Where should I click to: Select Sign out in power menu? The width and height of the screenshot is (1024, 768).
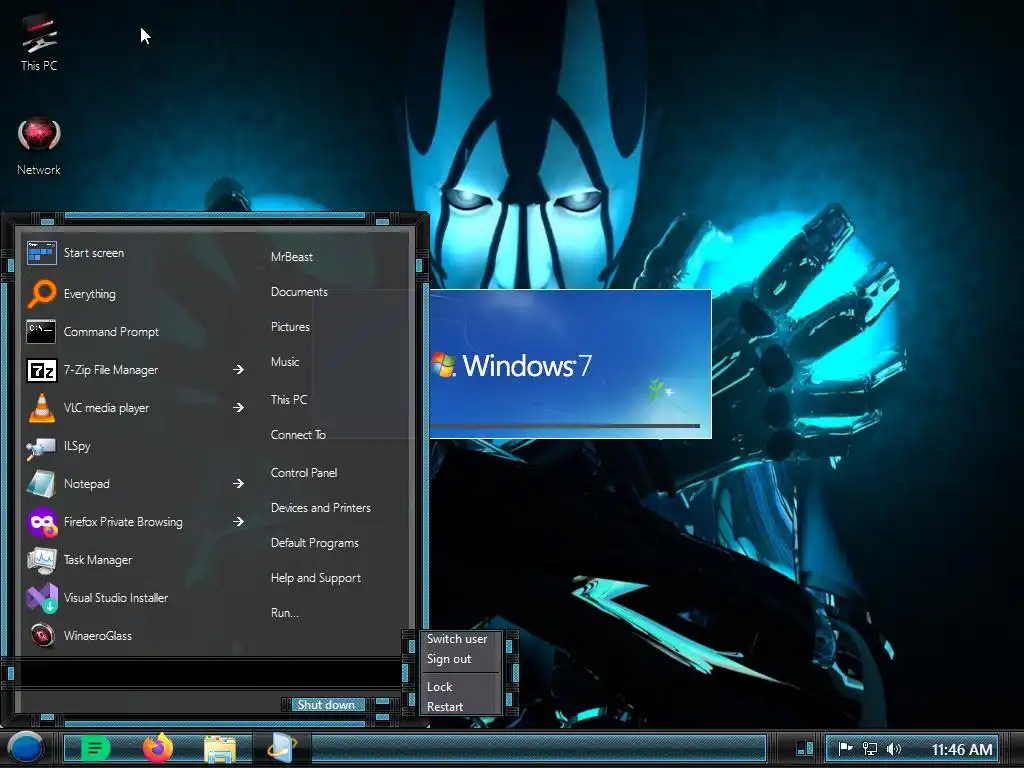[449, 659]
